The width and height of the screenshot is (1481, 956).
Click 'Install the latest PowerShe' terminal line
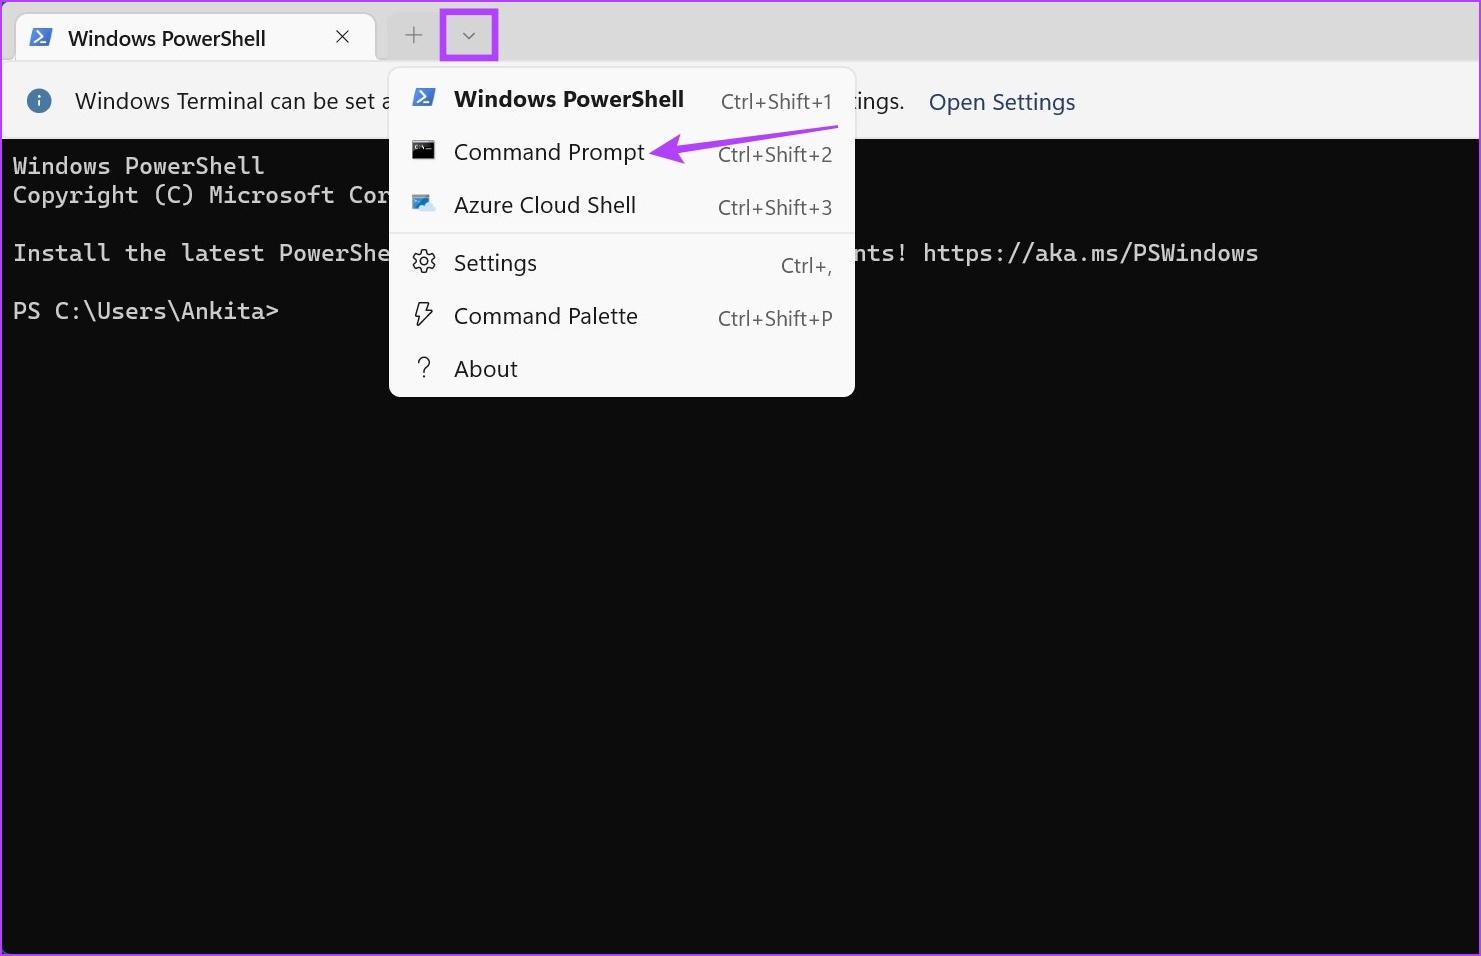[201, 253]
